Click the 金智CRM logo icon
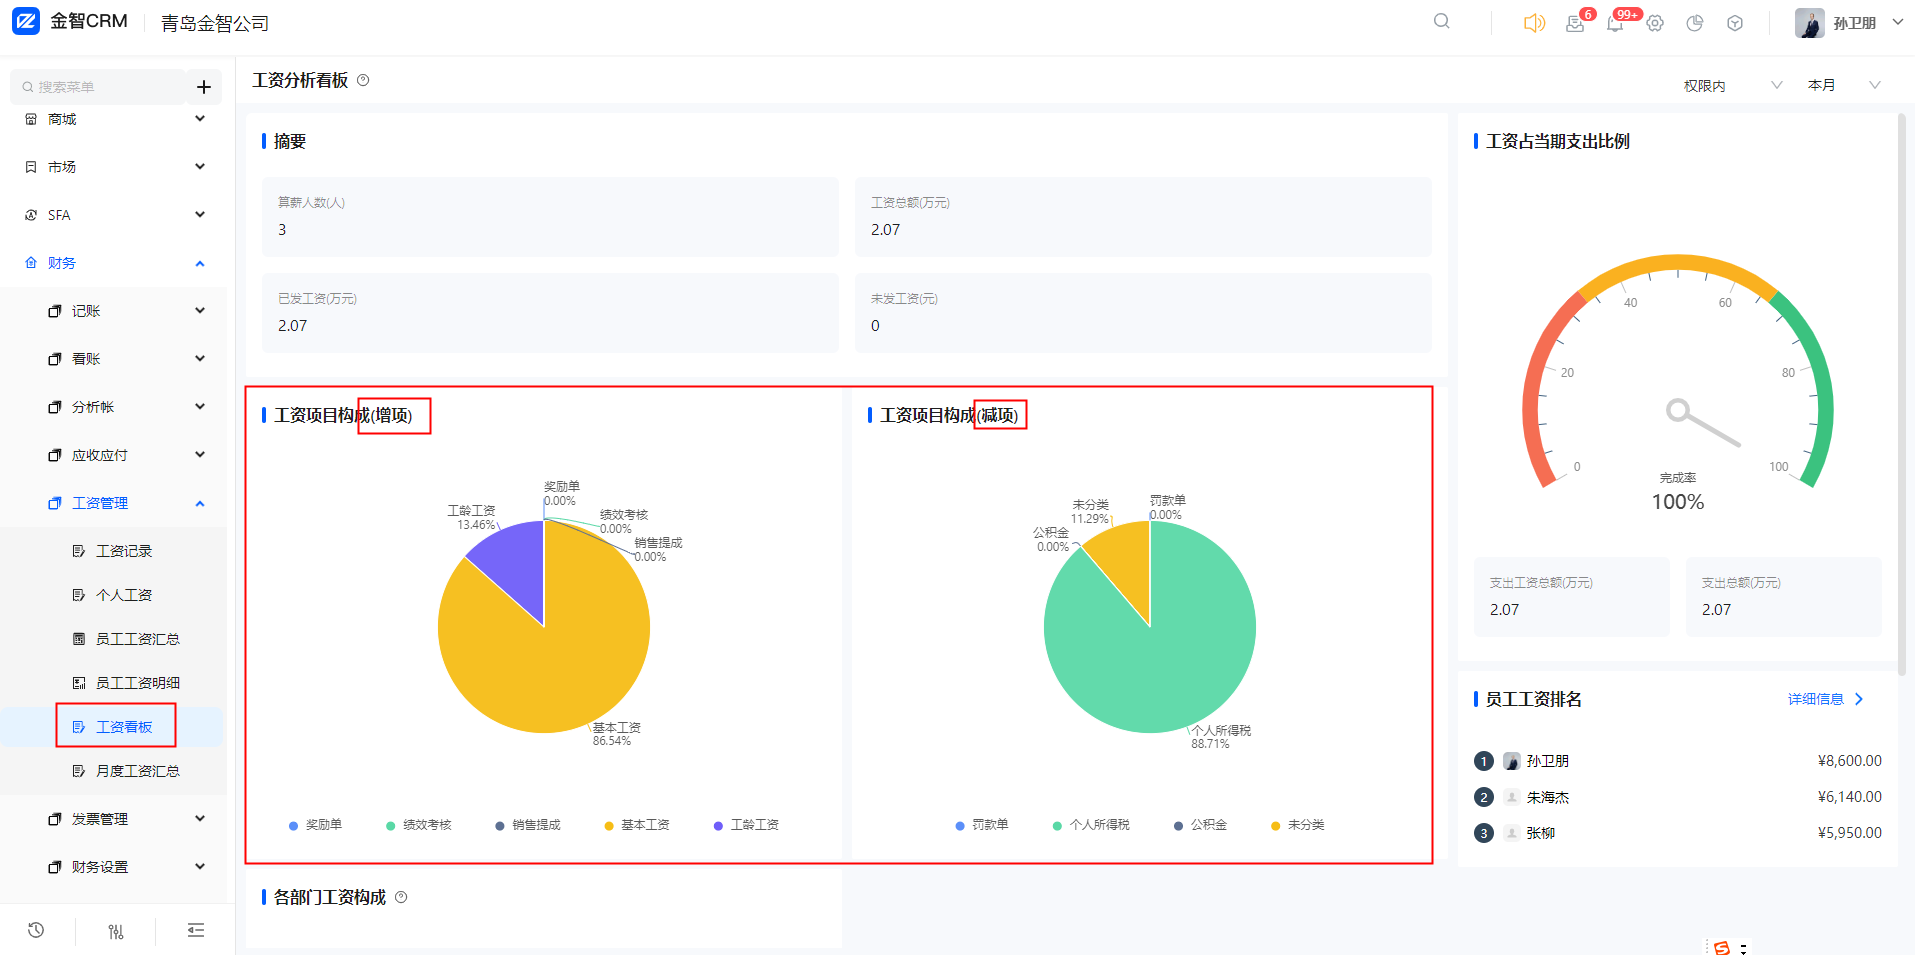This screenshot has width=1915, height=955. pyautogui.click(x=26, y=21)
